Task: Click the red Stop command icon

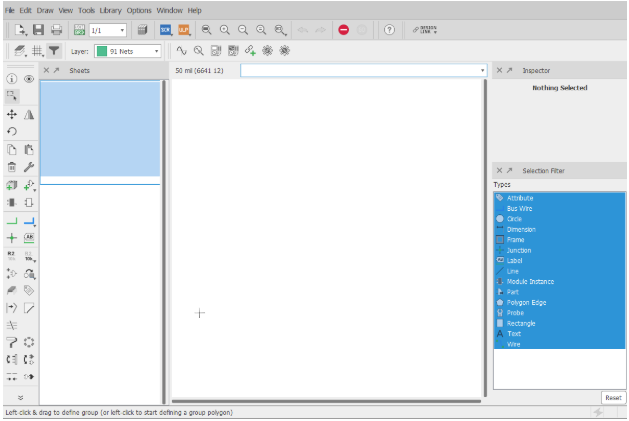Action: coord(343,30)
